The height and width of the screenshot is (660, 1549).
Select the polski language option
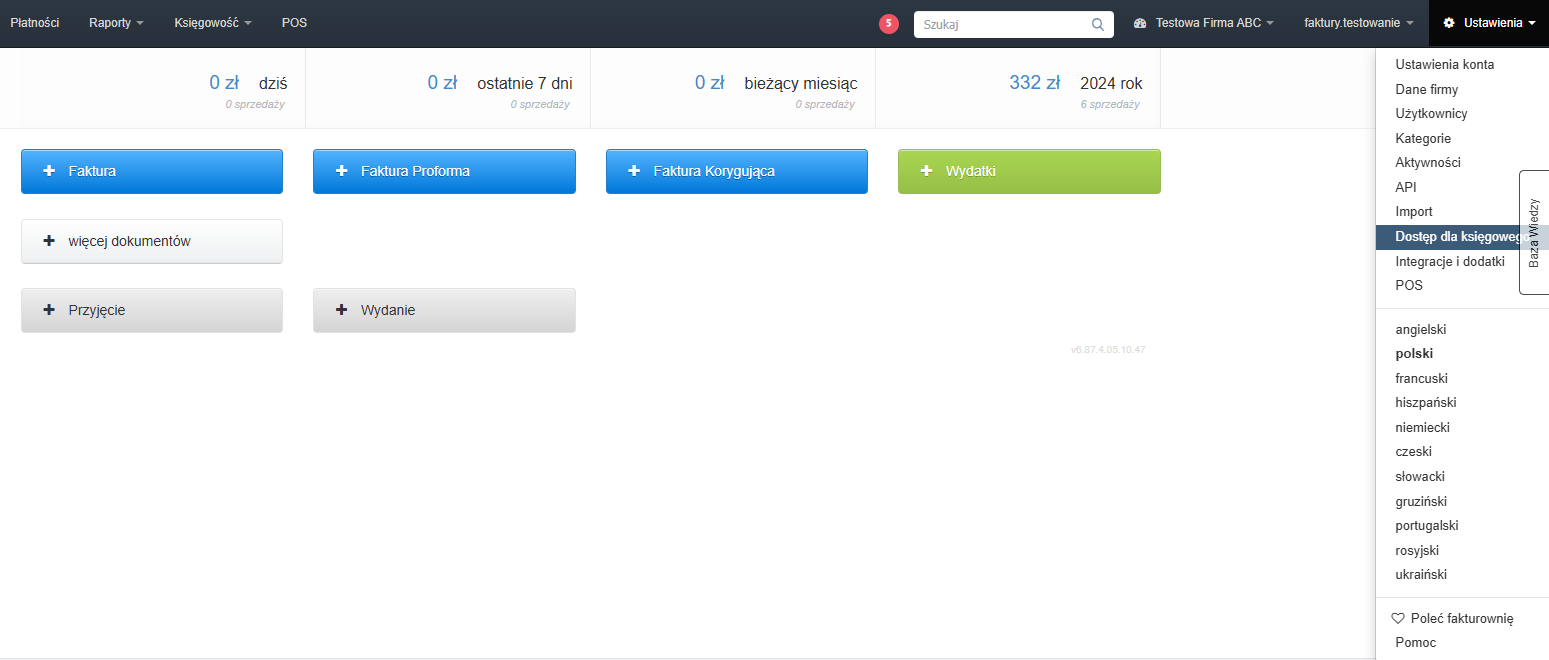pyautogui.click(x=1414, y=354)
